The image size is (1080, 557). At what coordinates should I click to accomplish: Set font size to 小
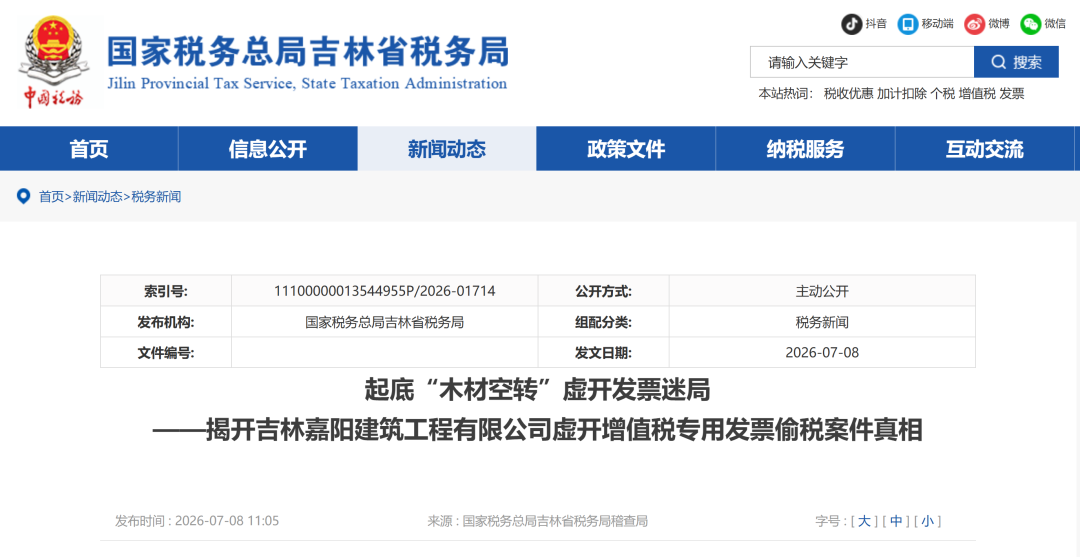[x=927, y=521]
